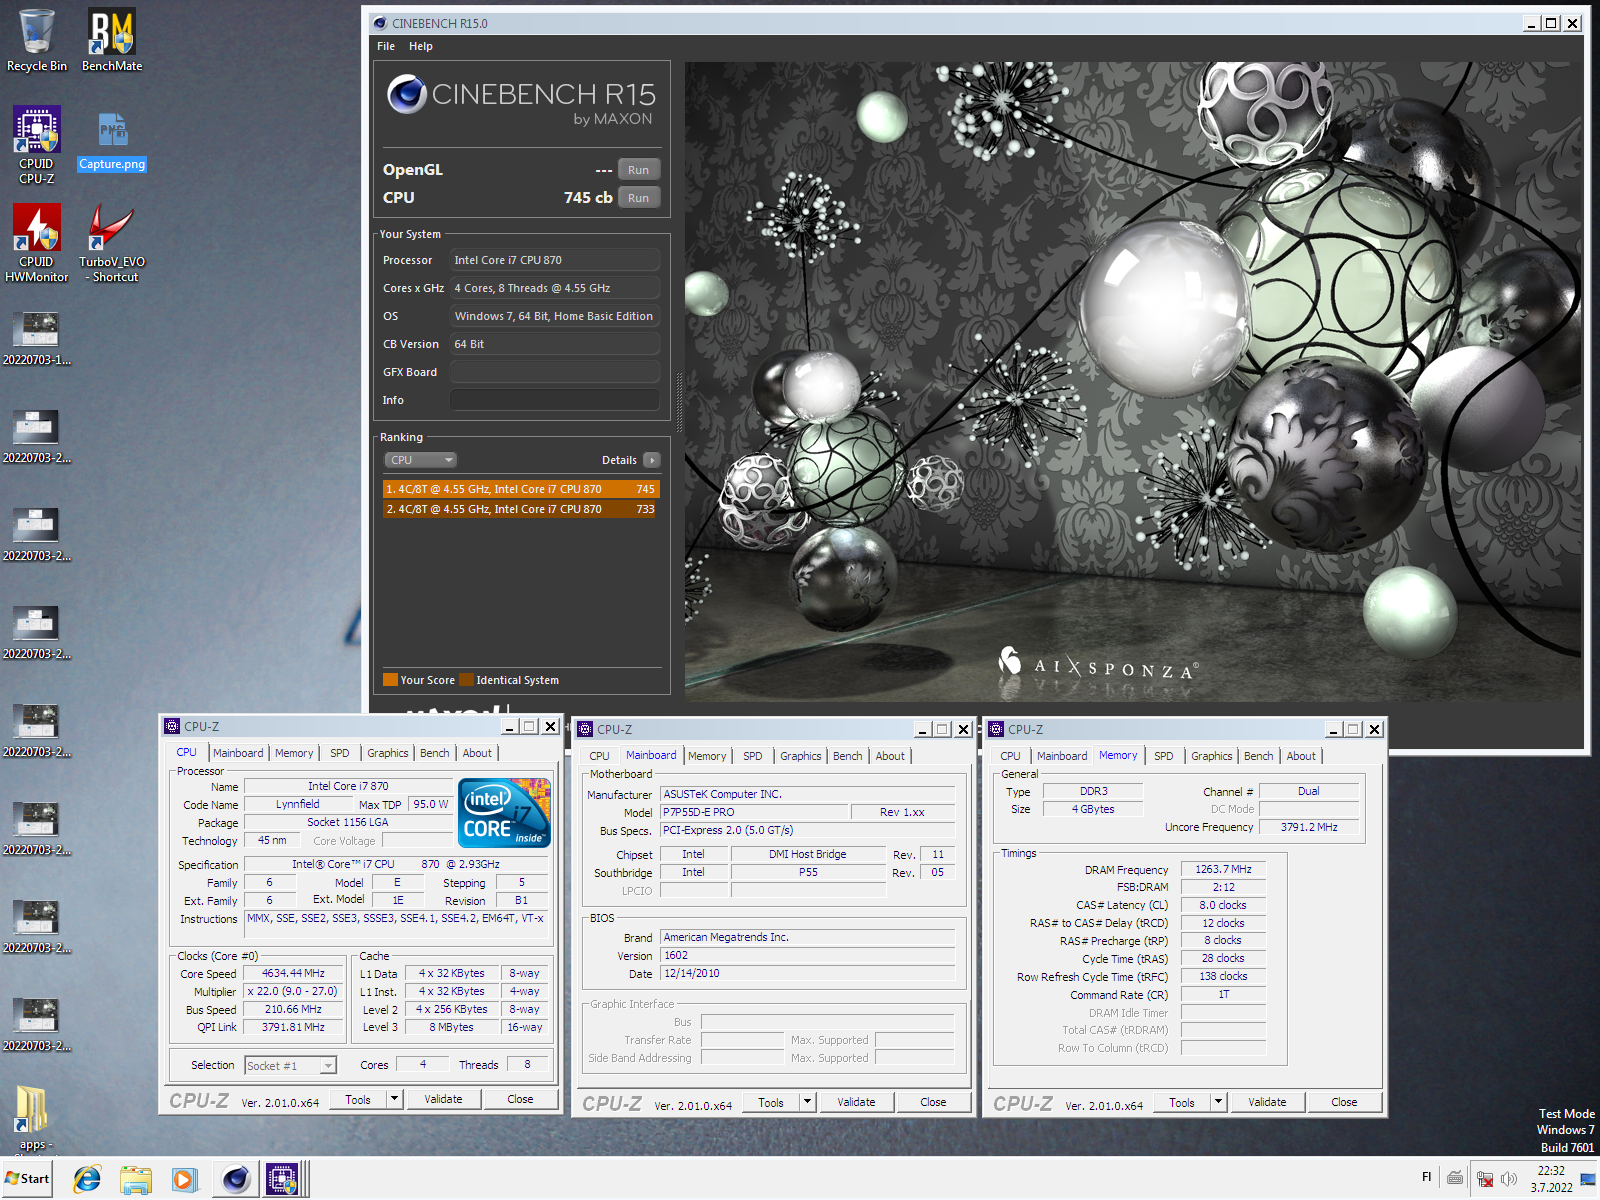Screen dimensions: 1600x1200
Task: Open Bench tab in middle CPU-Z window
Action: point(847,756)
